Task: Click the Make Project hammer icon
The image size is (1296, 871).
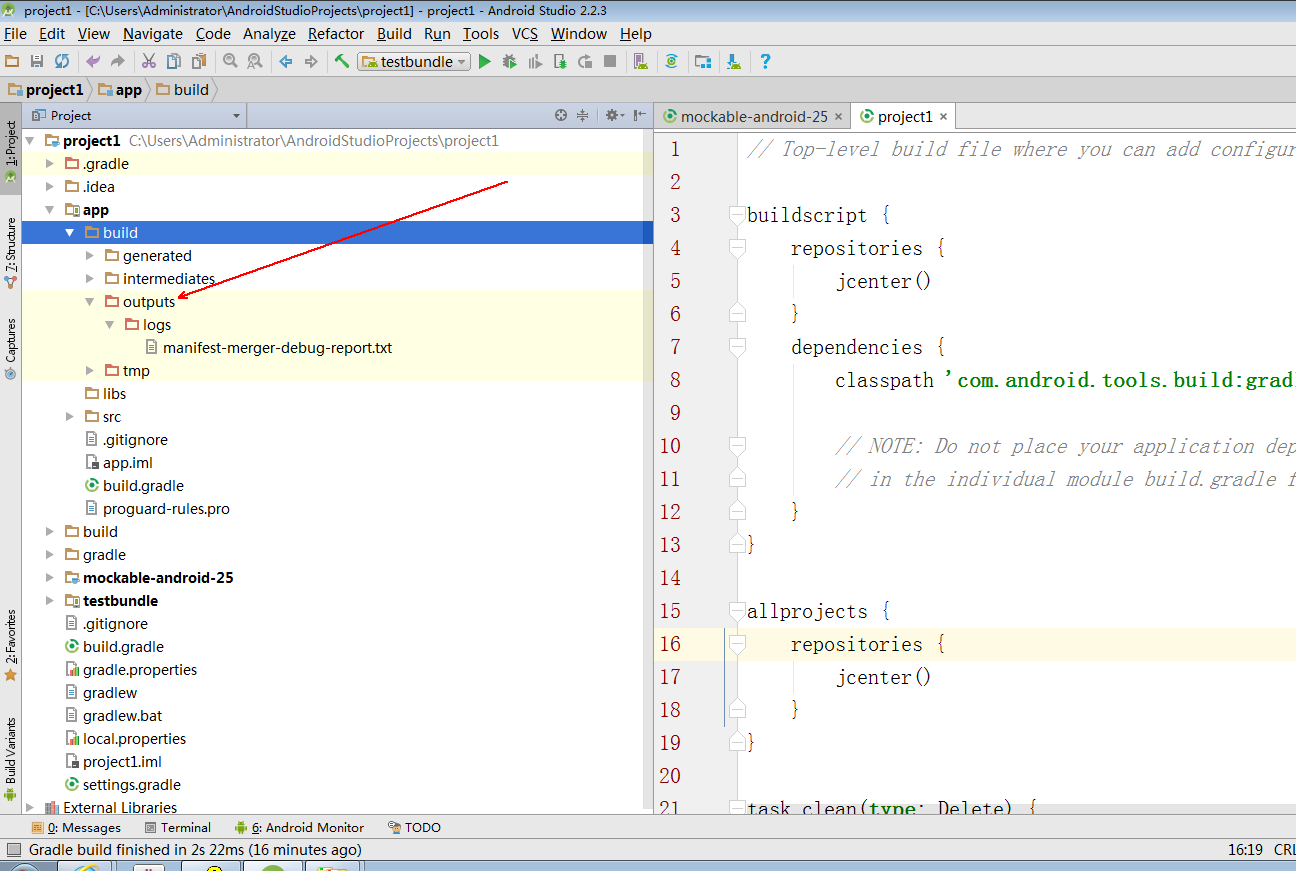Action: (342, 61)
